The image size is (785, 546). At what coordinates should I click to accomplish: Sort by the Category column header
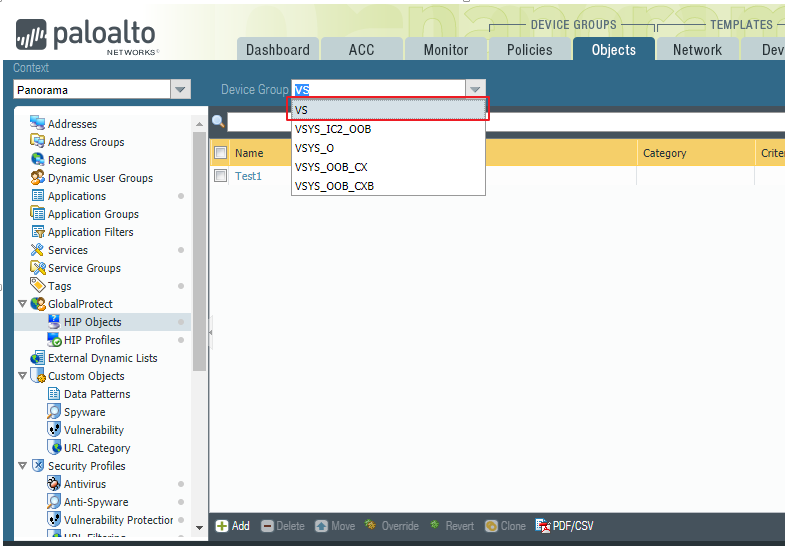tap(695, 153)
